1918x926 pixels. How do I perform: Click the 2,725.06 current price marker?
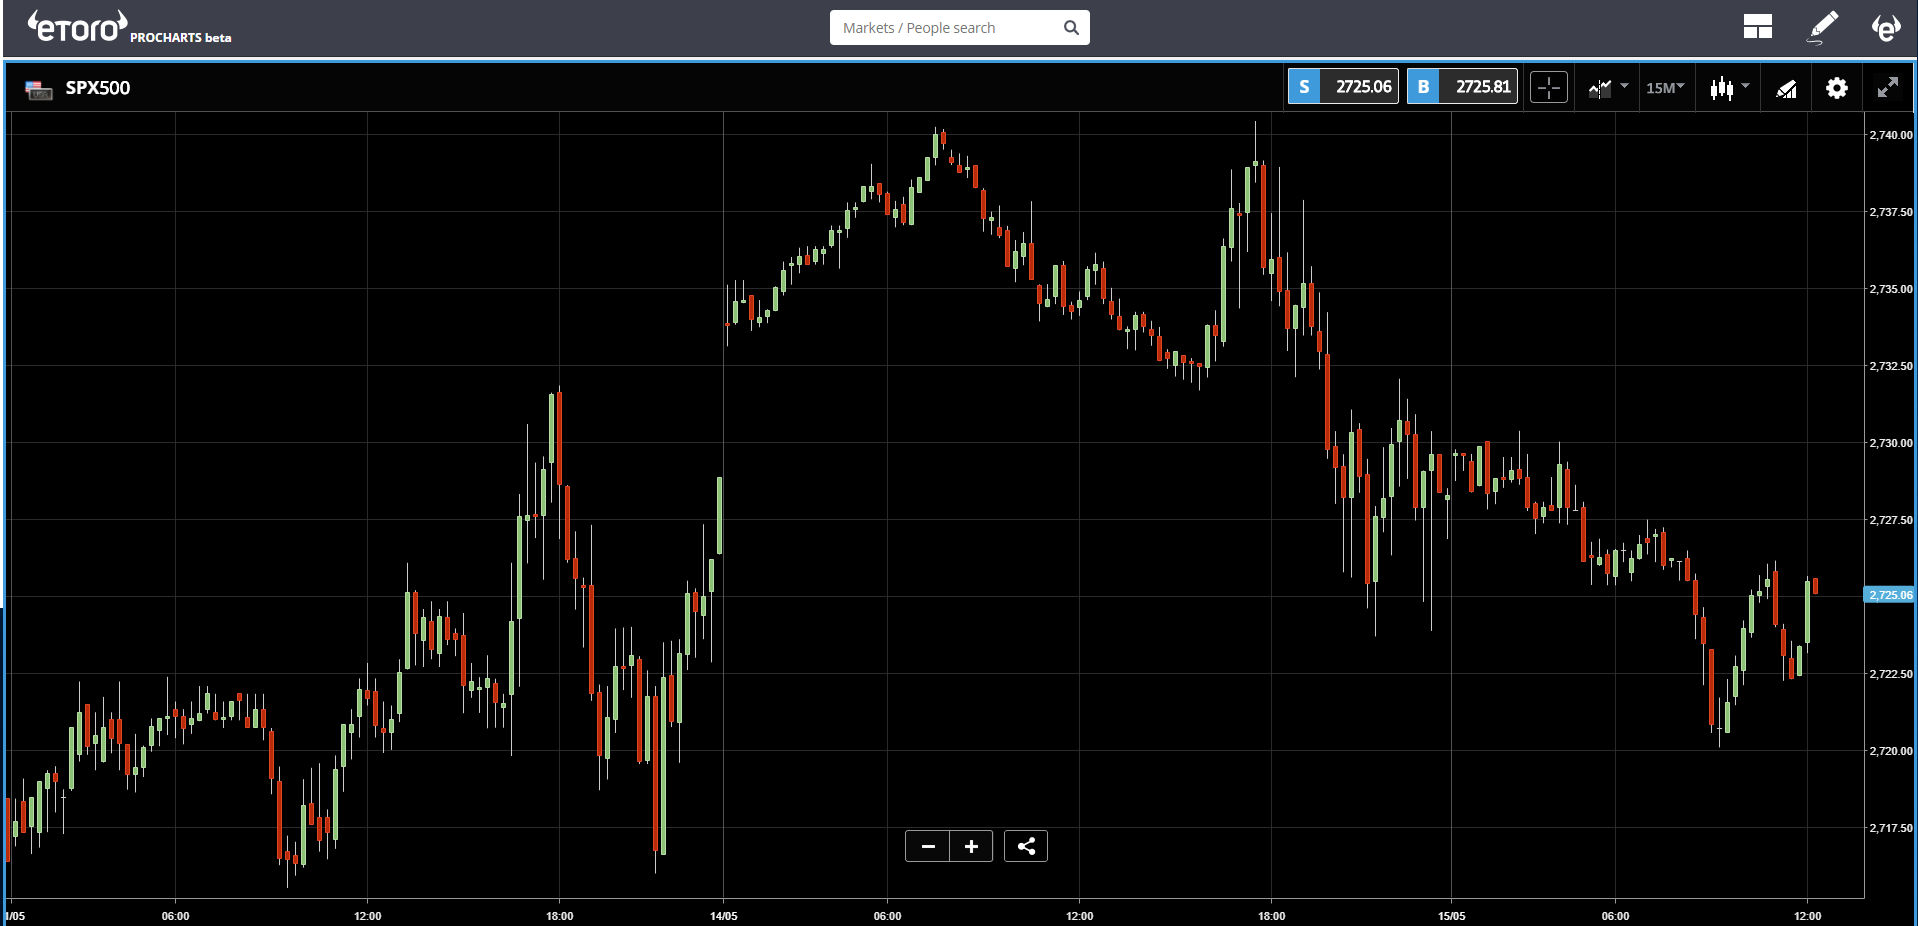(x=1891, y=595)
